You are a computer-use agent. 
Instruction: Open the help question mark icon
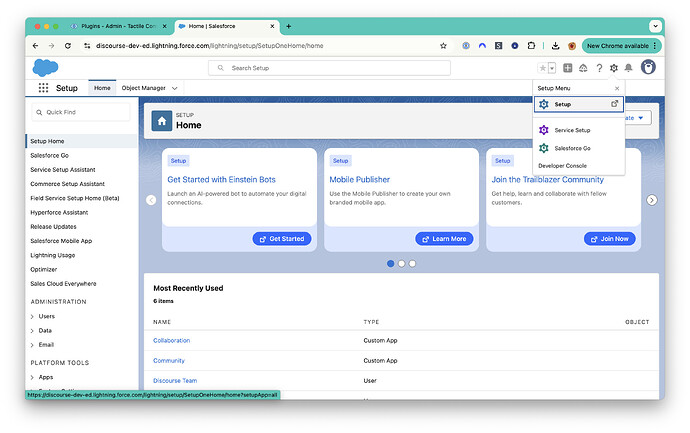pyautogui.click(x=599, y=68)
